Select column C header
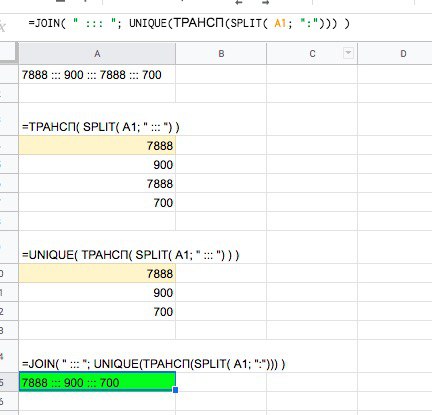The width and height of the screenshot is (432, 415). point(312,54)
